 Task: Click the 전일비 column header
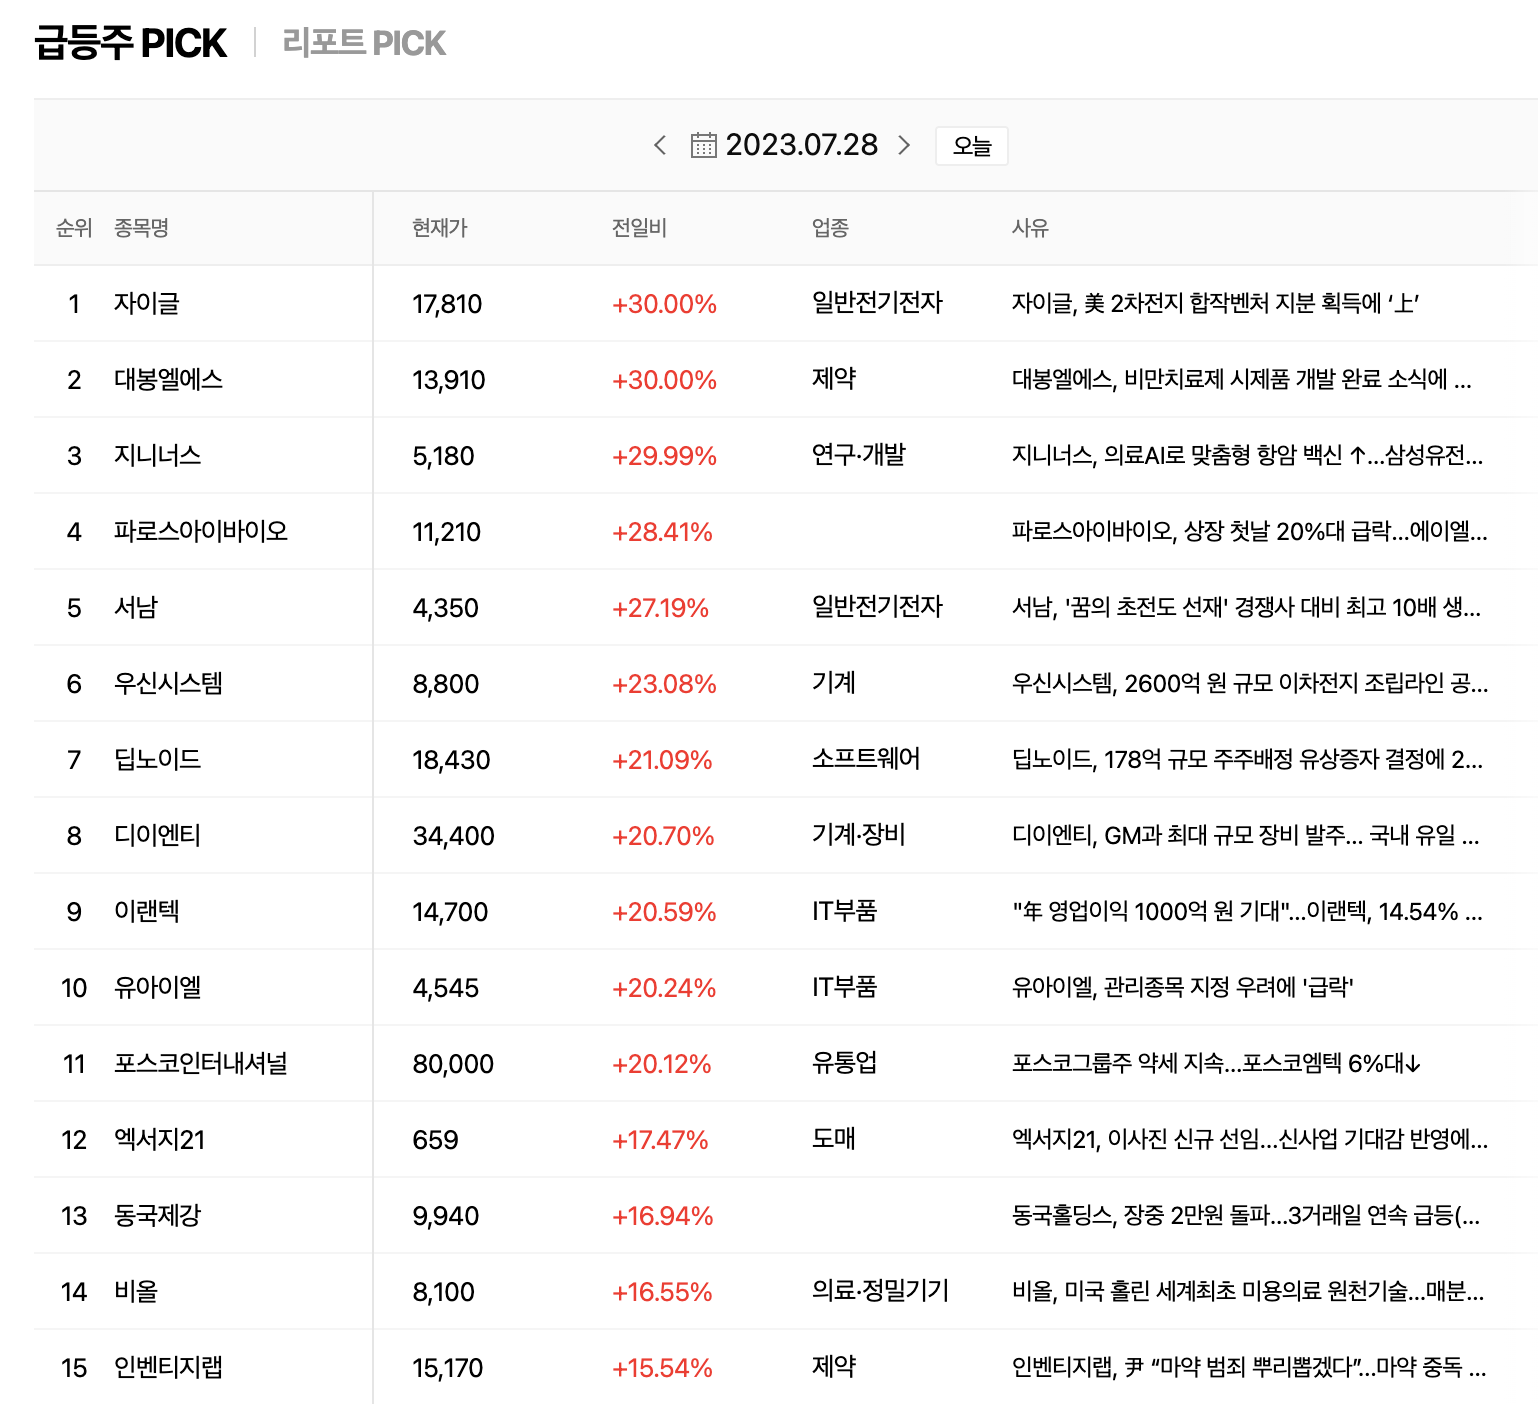pyautogui.click(x=640, y=228)
